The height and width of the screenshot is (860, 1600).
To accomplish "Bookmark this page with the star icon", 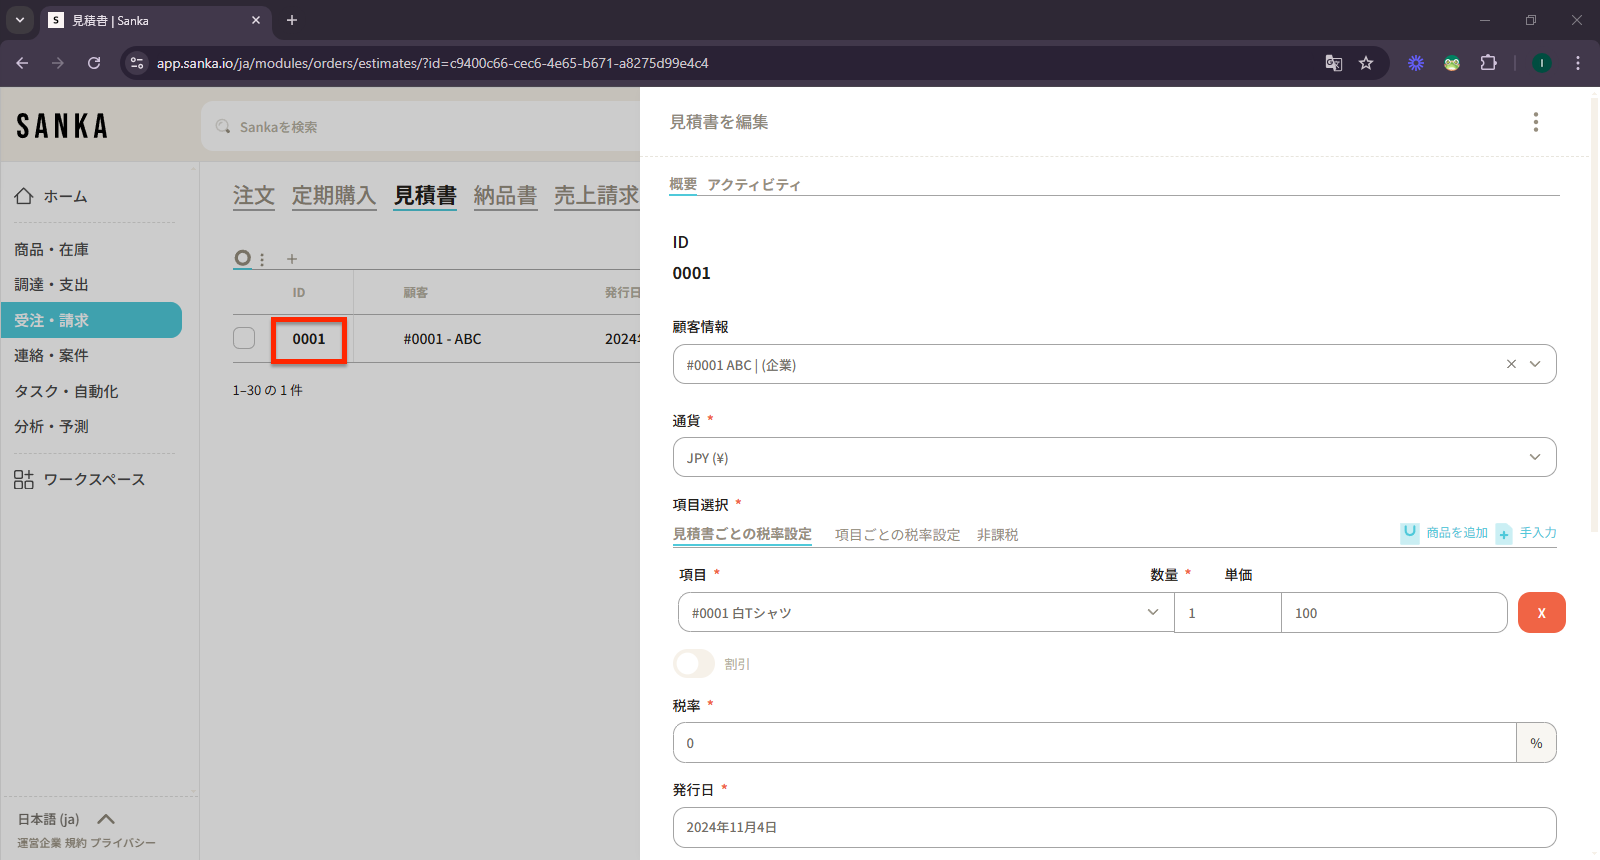I will point(1366,63).
